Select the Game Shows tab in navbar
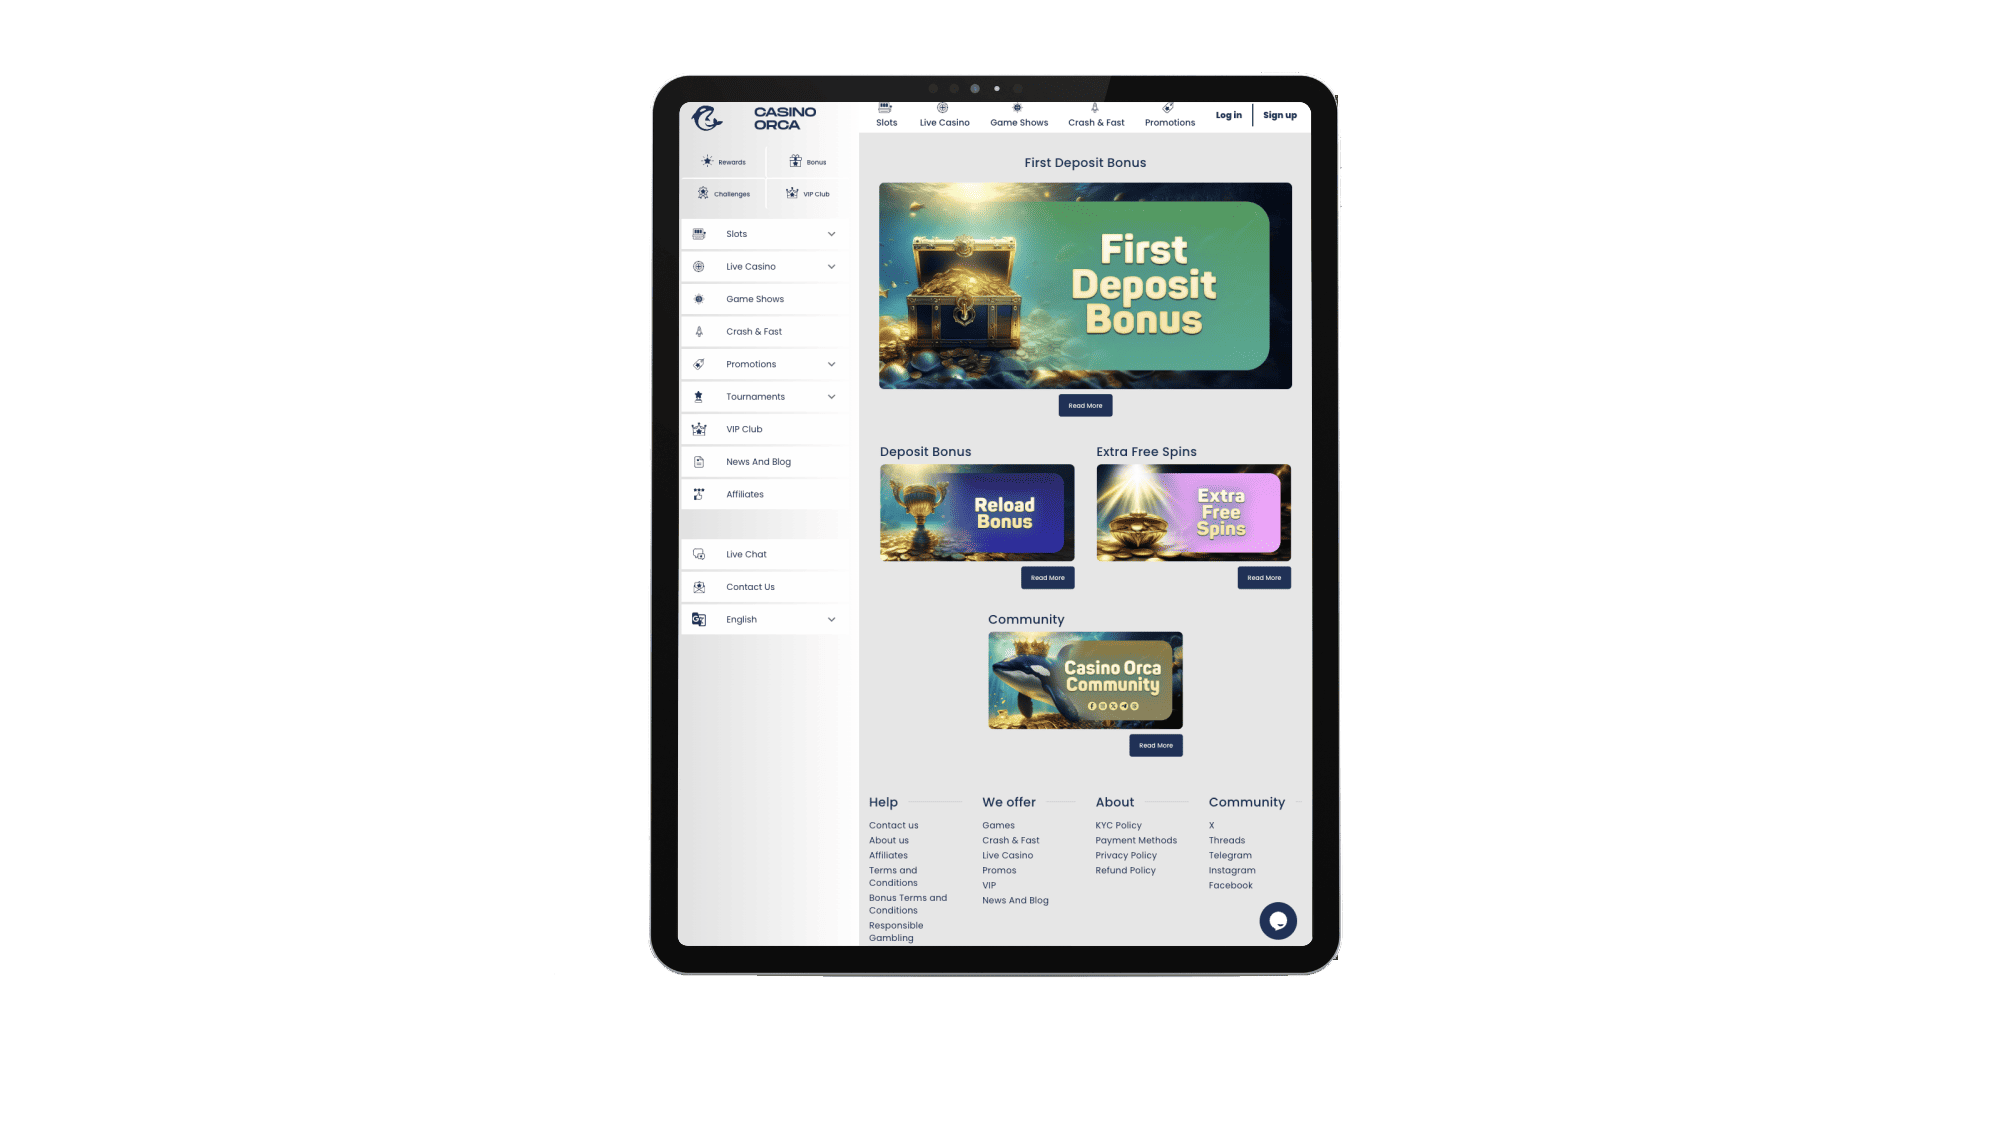 click(x=1018, y=116)
